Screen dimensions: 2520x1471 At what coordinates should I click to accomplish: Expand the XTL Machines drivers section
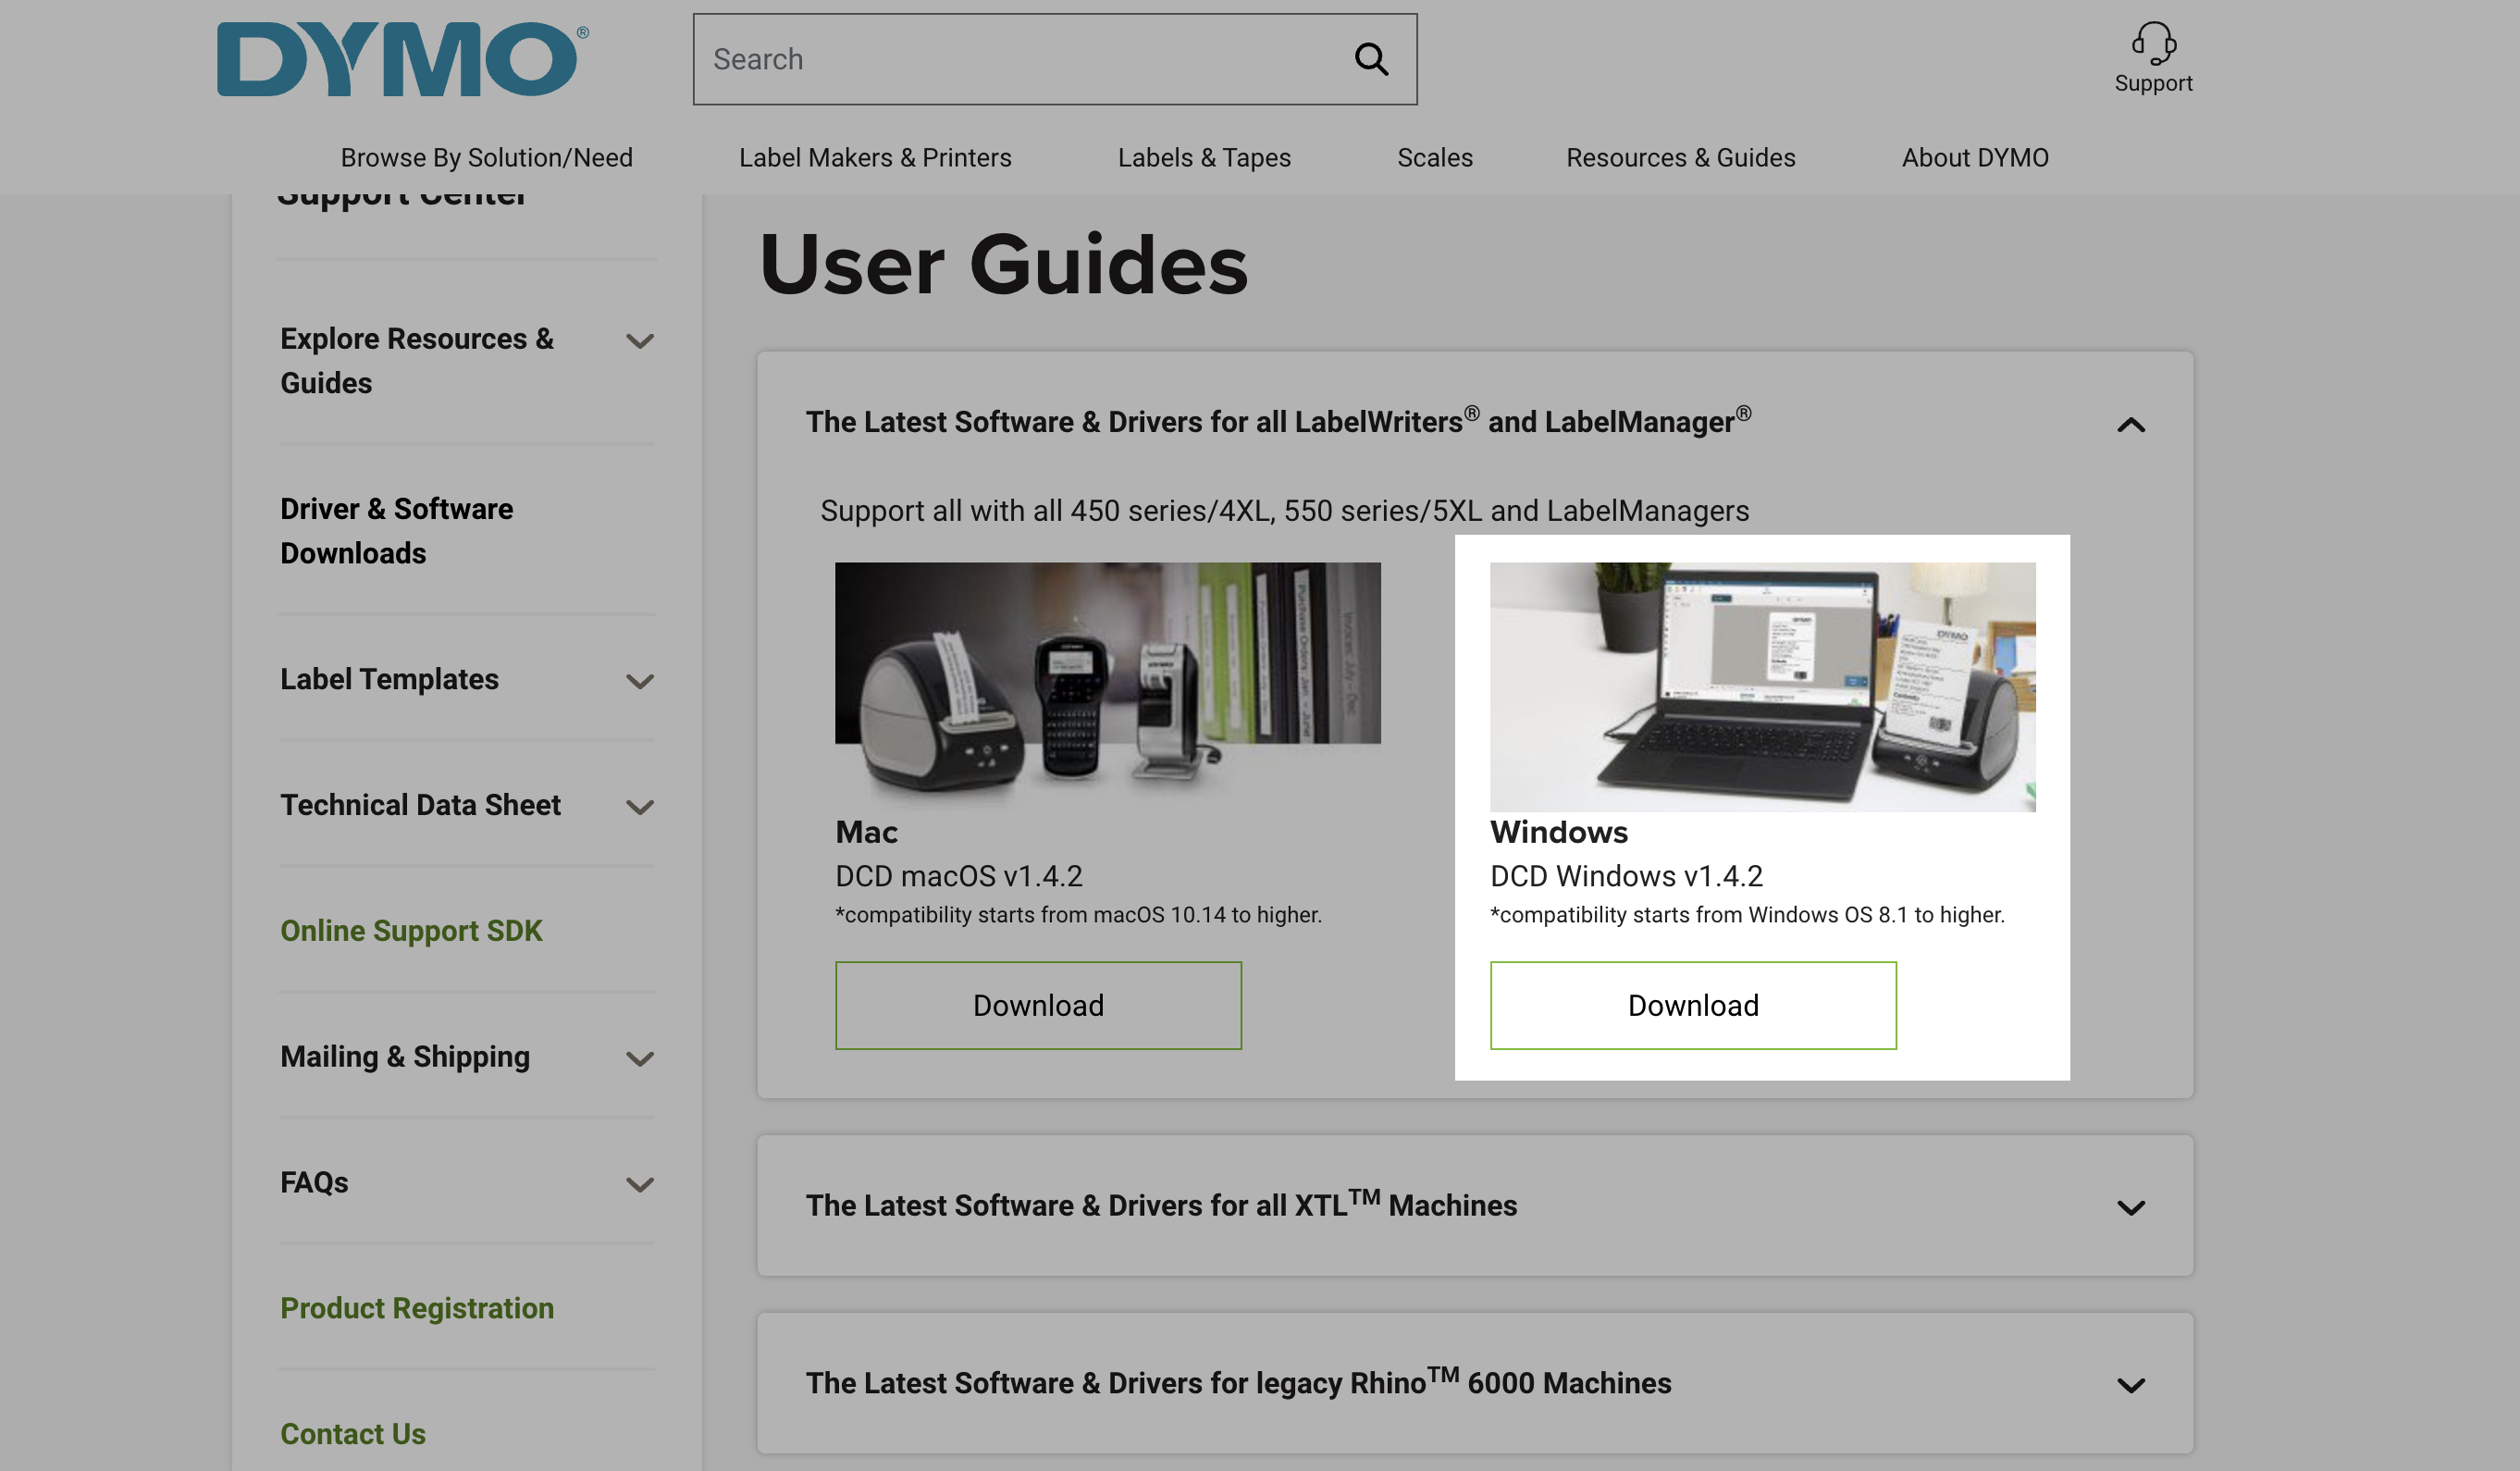2131,1207
